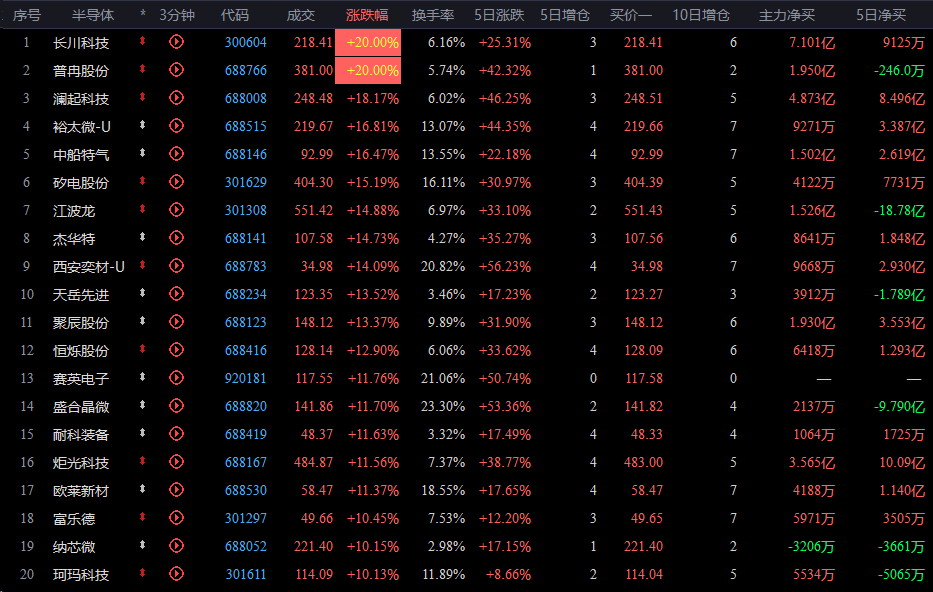The image size is (933, 592).
Task: Select the 澜起科技 stock name
Action: click(x=81, y=99)
